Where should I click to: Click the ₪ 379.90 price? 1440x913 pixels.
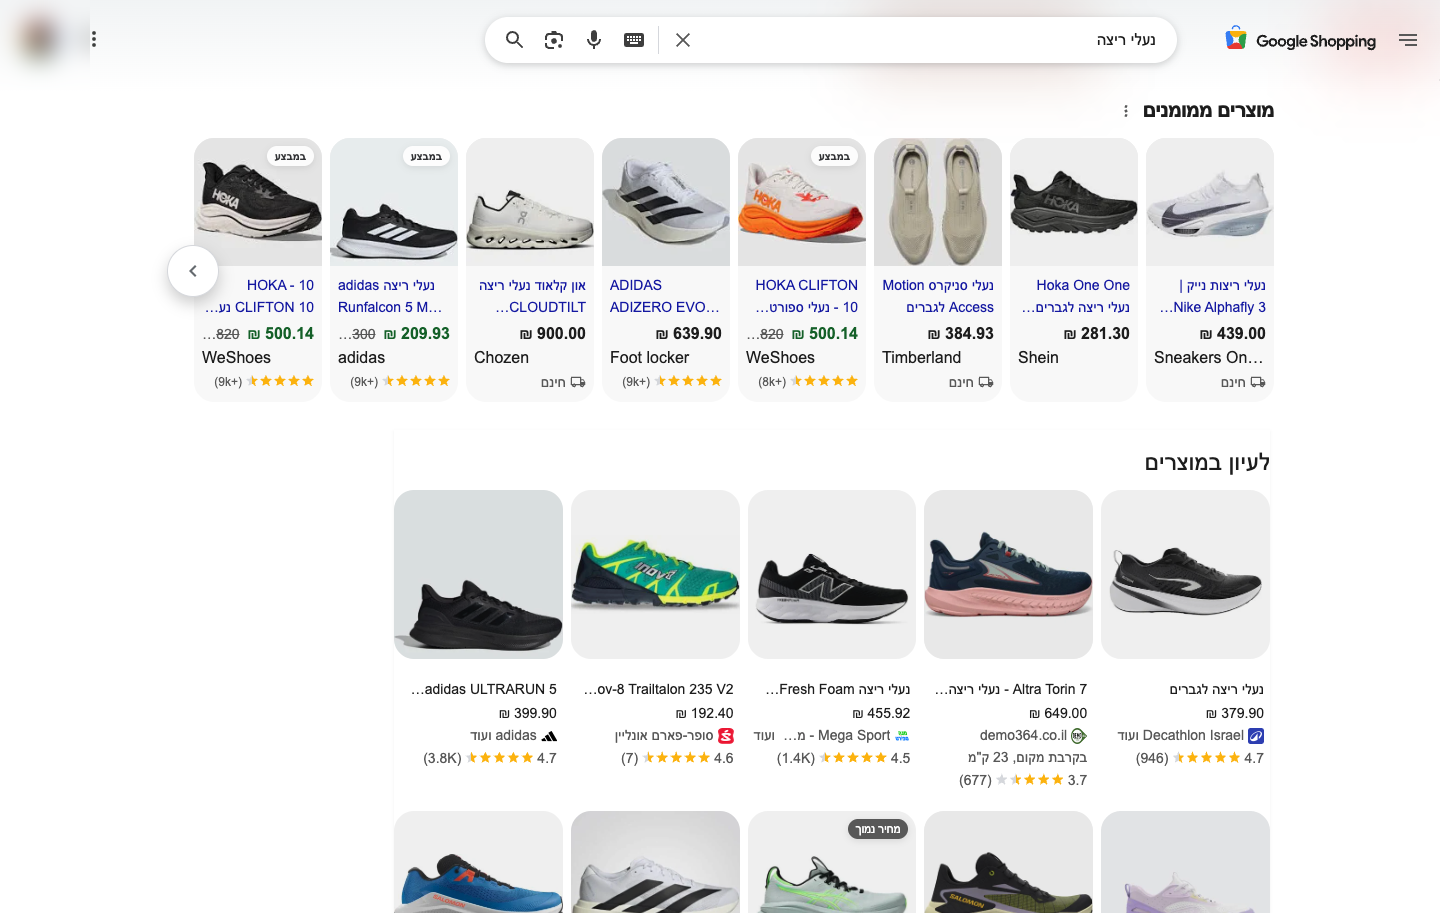coord(1235,713)
